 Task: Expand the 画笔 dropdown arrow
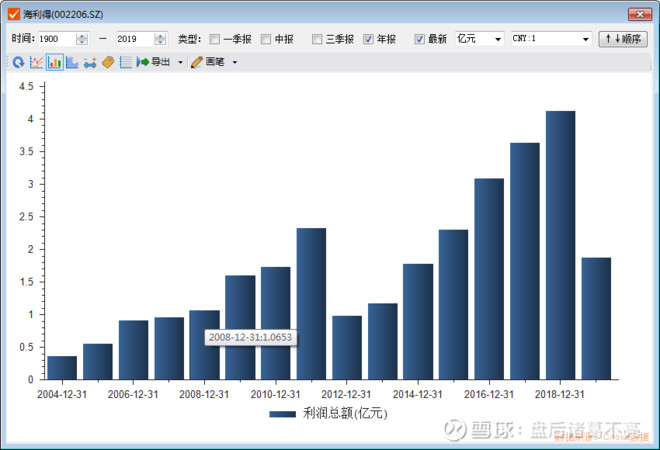[234, 62]
